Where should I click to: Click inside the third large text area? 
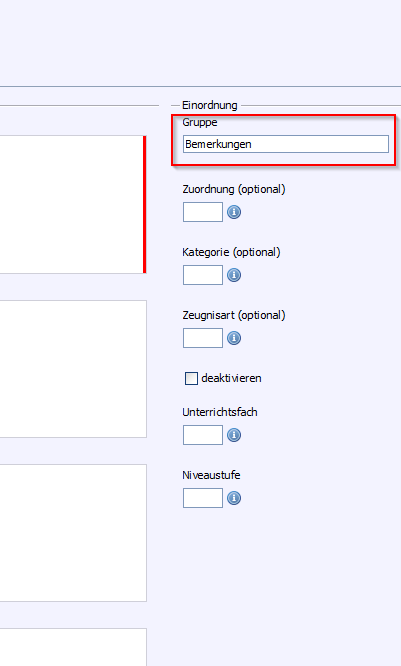pos(73,533)
